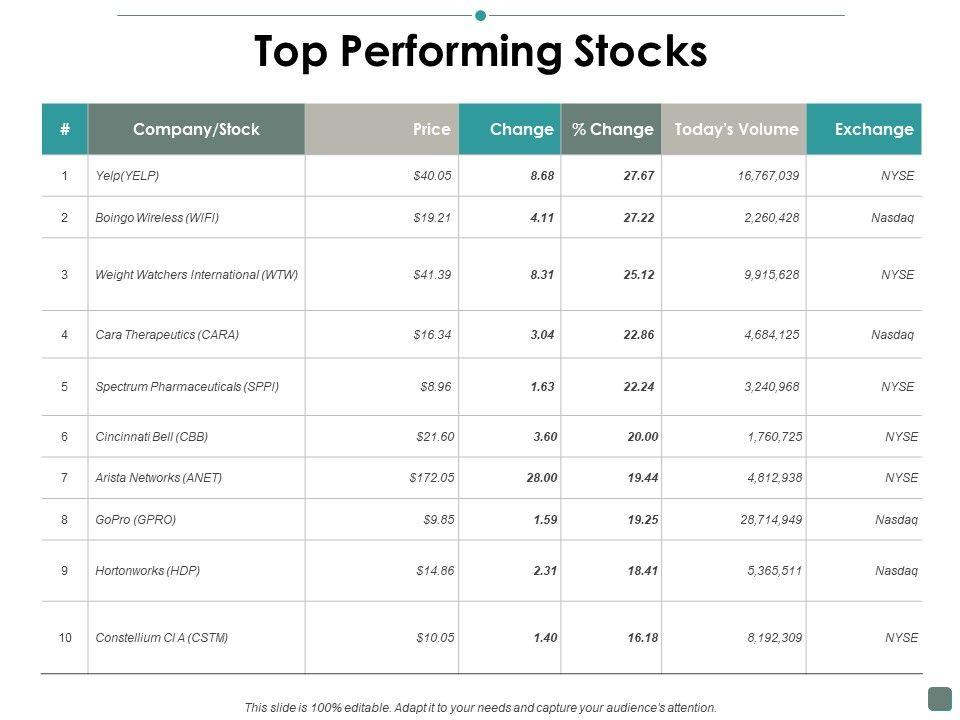The image size is (960, 720).
Task: Select Constellium Cl A (CSTM) cell
Action: click(x=162, y=637)
